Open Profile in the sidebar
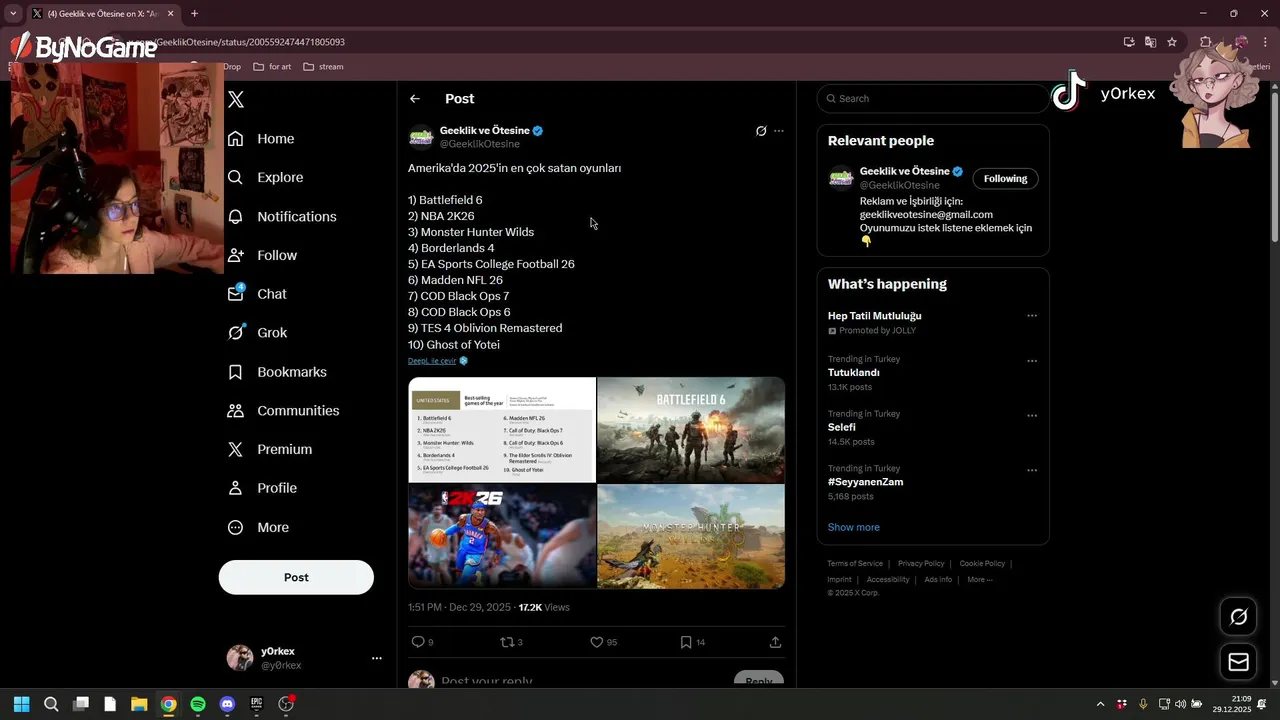1280x720 pixels. pos(263,488)
